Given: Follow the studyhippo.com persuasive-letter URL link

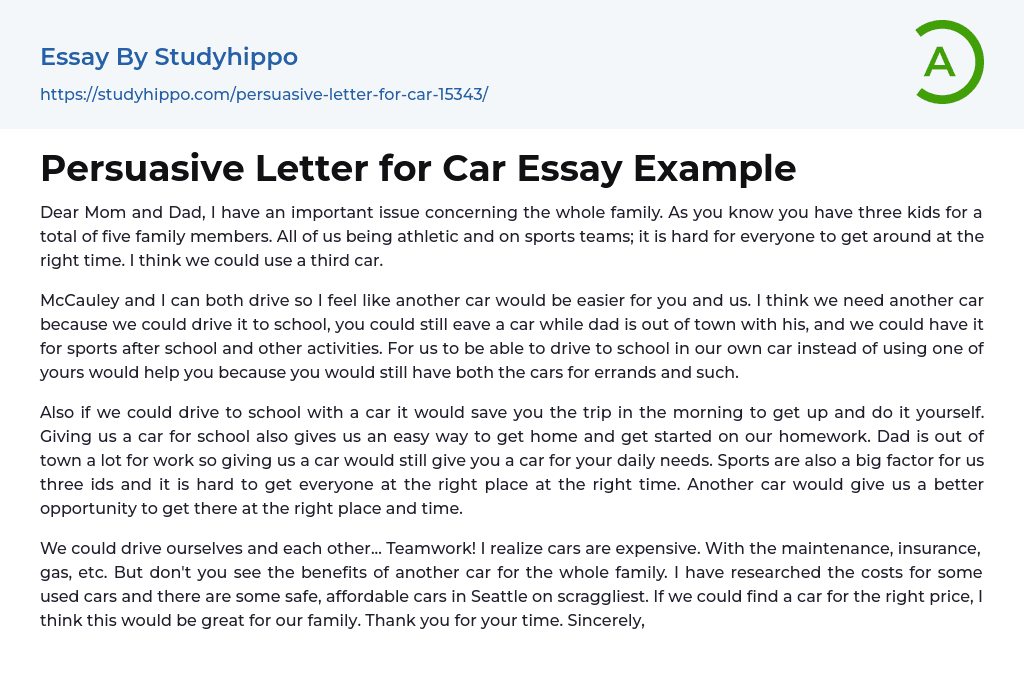Looking at the screenshot, I should [x=264, y=95].
